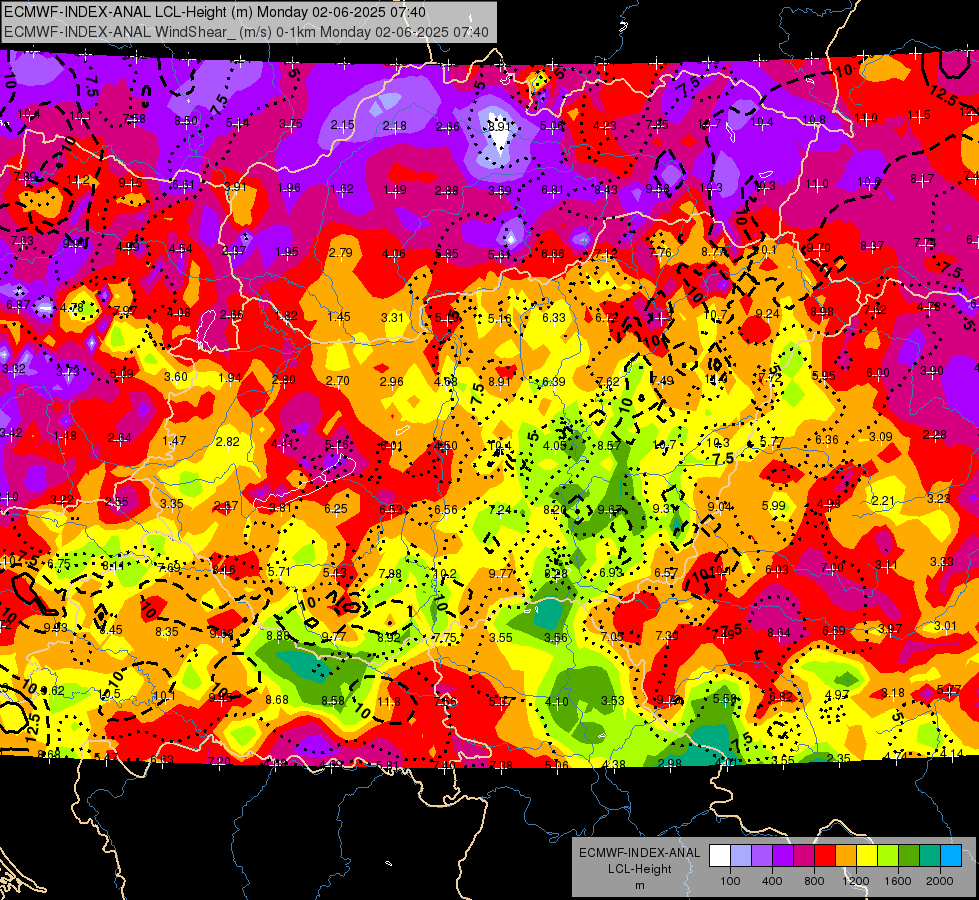Click wind shear value '2.88'

pyautogui.click(x=447, y=190)
